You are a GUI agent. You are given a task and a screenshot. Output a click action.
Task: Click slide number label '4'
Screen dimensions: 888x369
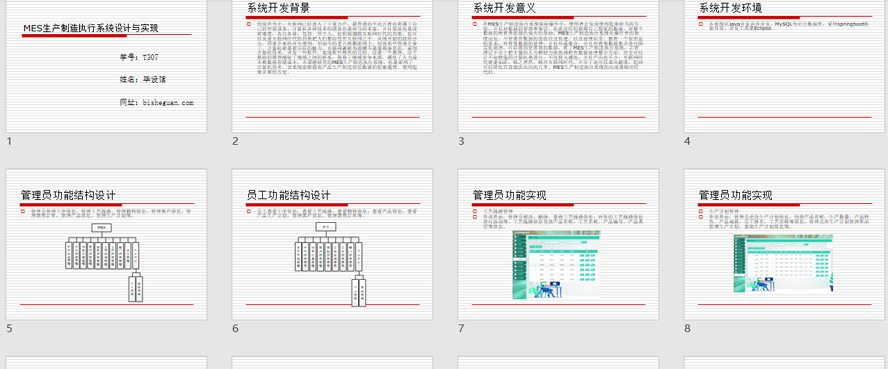687,141
